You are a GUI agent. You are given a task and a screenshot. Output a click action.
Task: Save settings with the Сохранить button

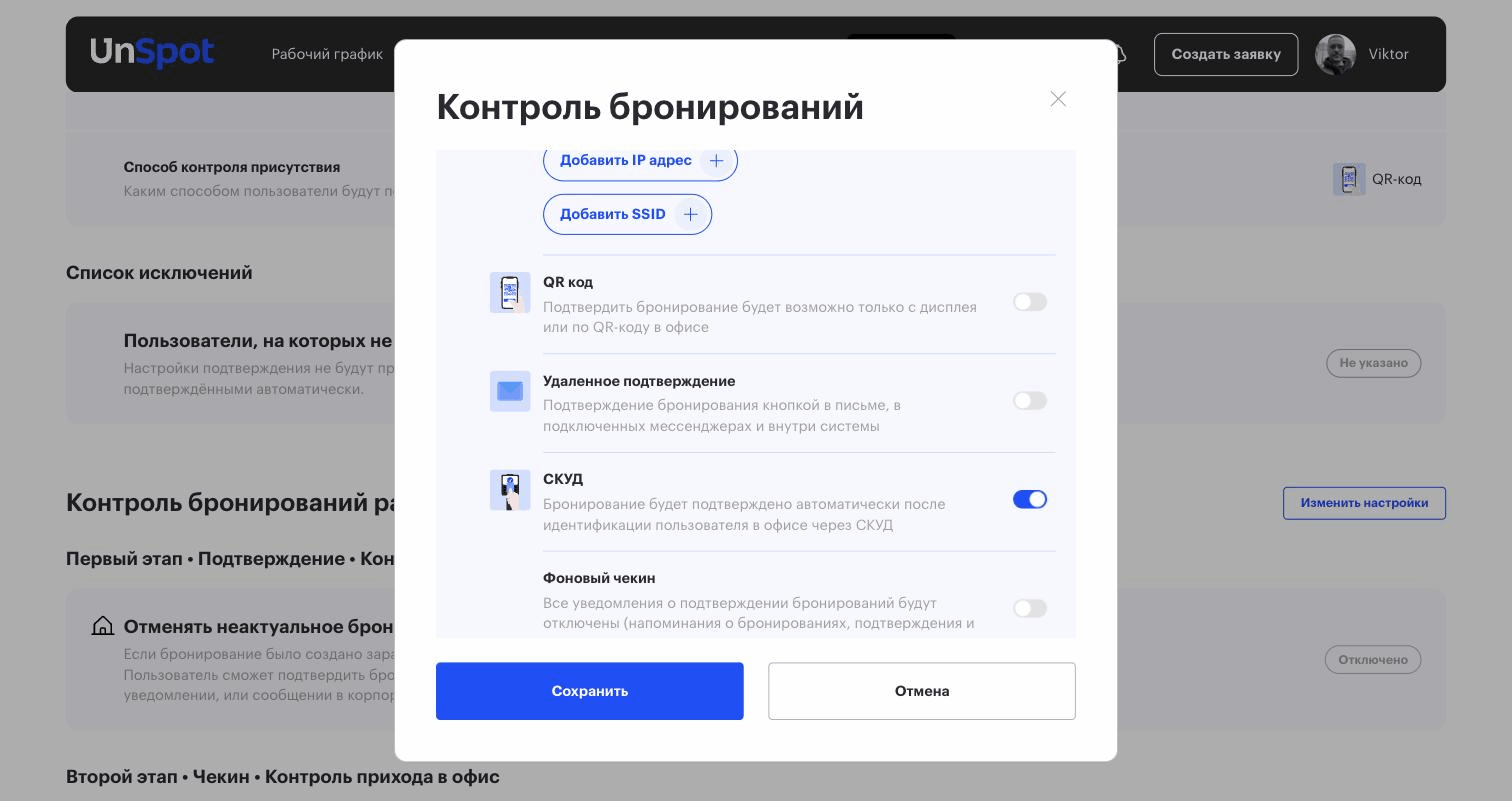pos(590,691)
